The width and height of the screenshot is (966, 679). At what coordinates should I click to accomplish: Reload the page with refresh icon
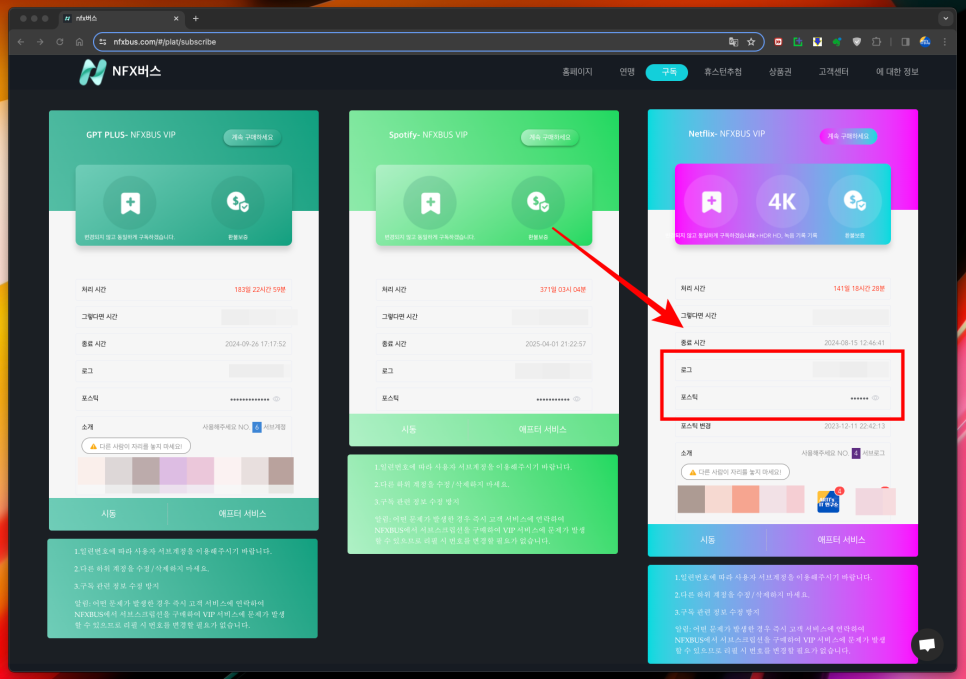coord(60,42)
